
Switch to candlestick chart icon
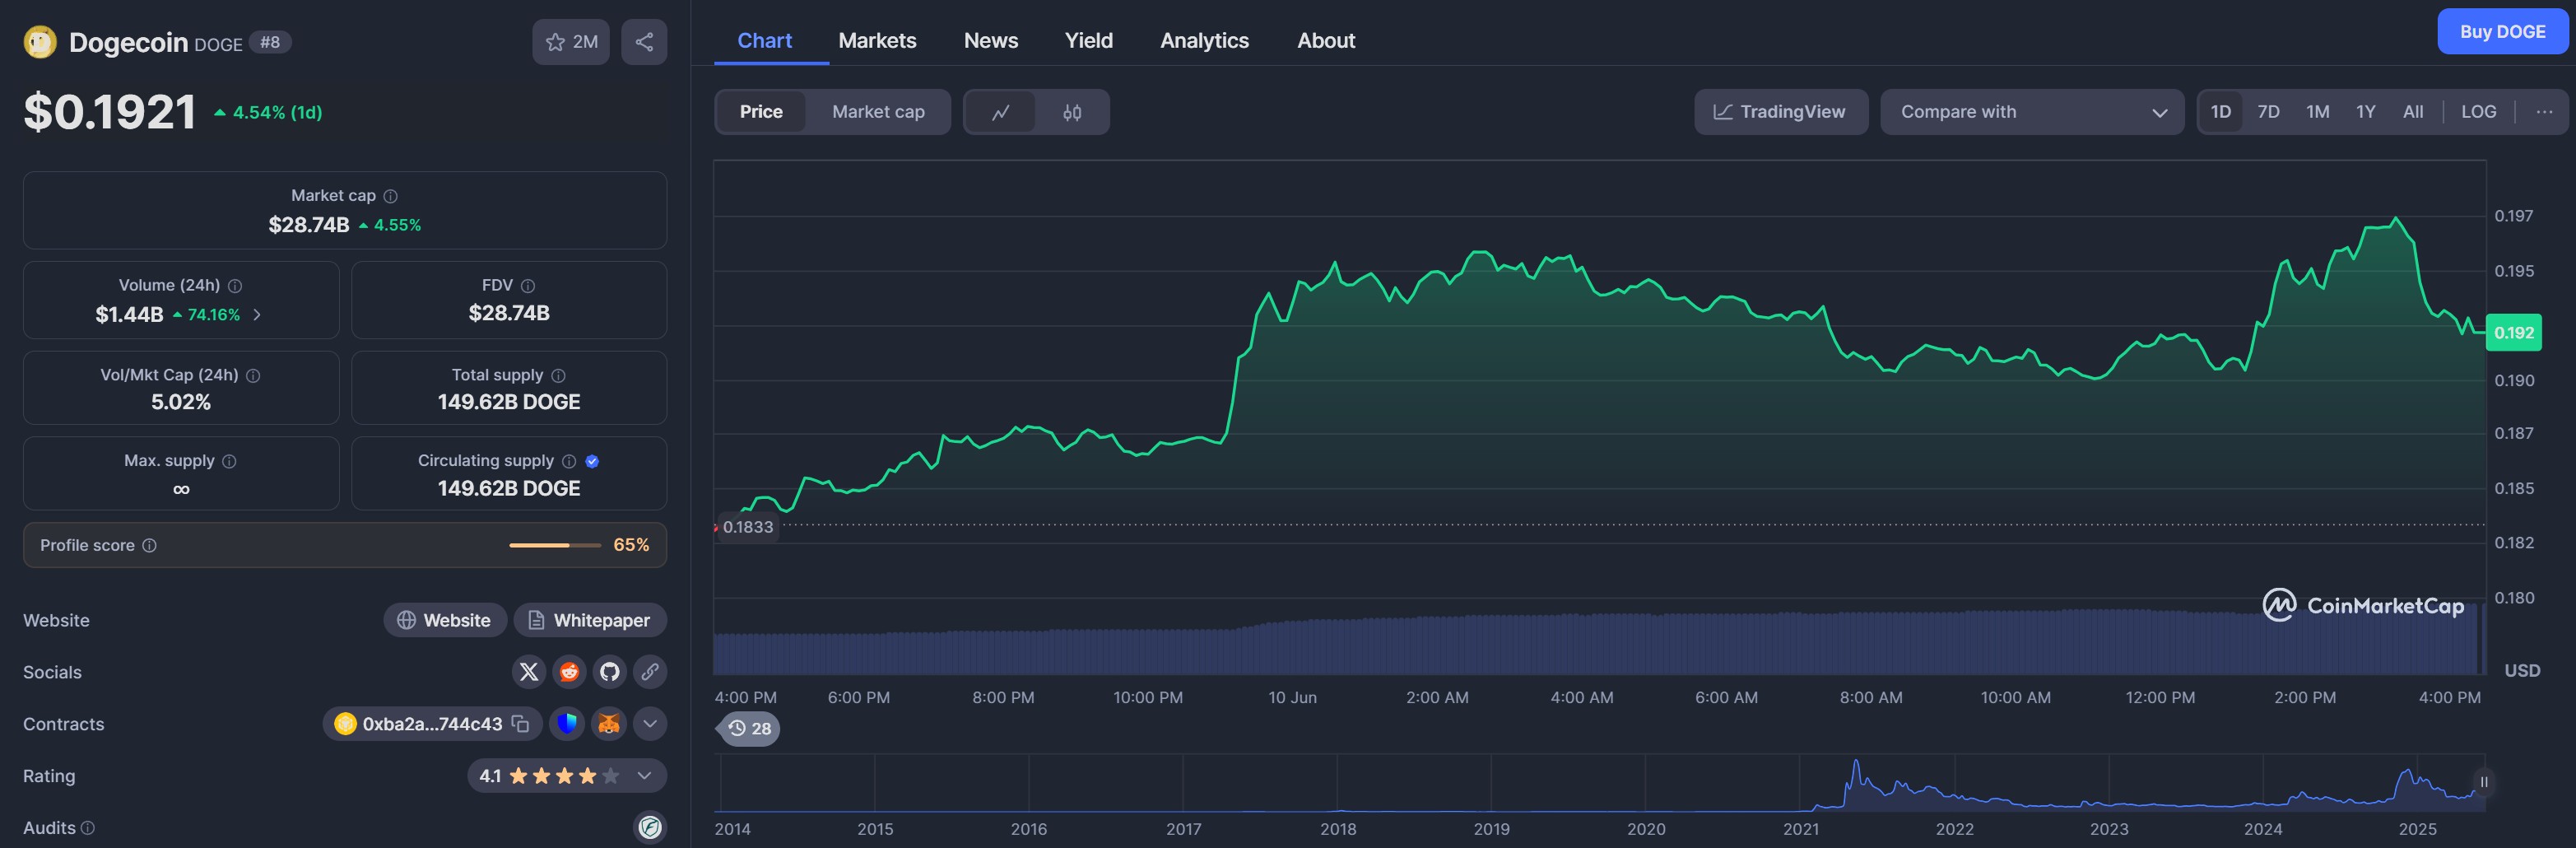point(1072,112)
